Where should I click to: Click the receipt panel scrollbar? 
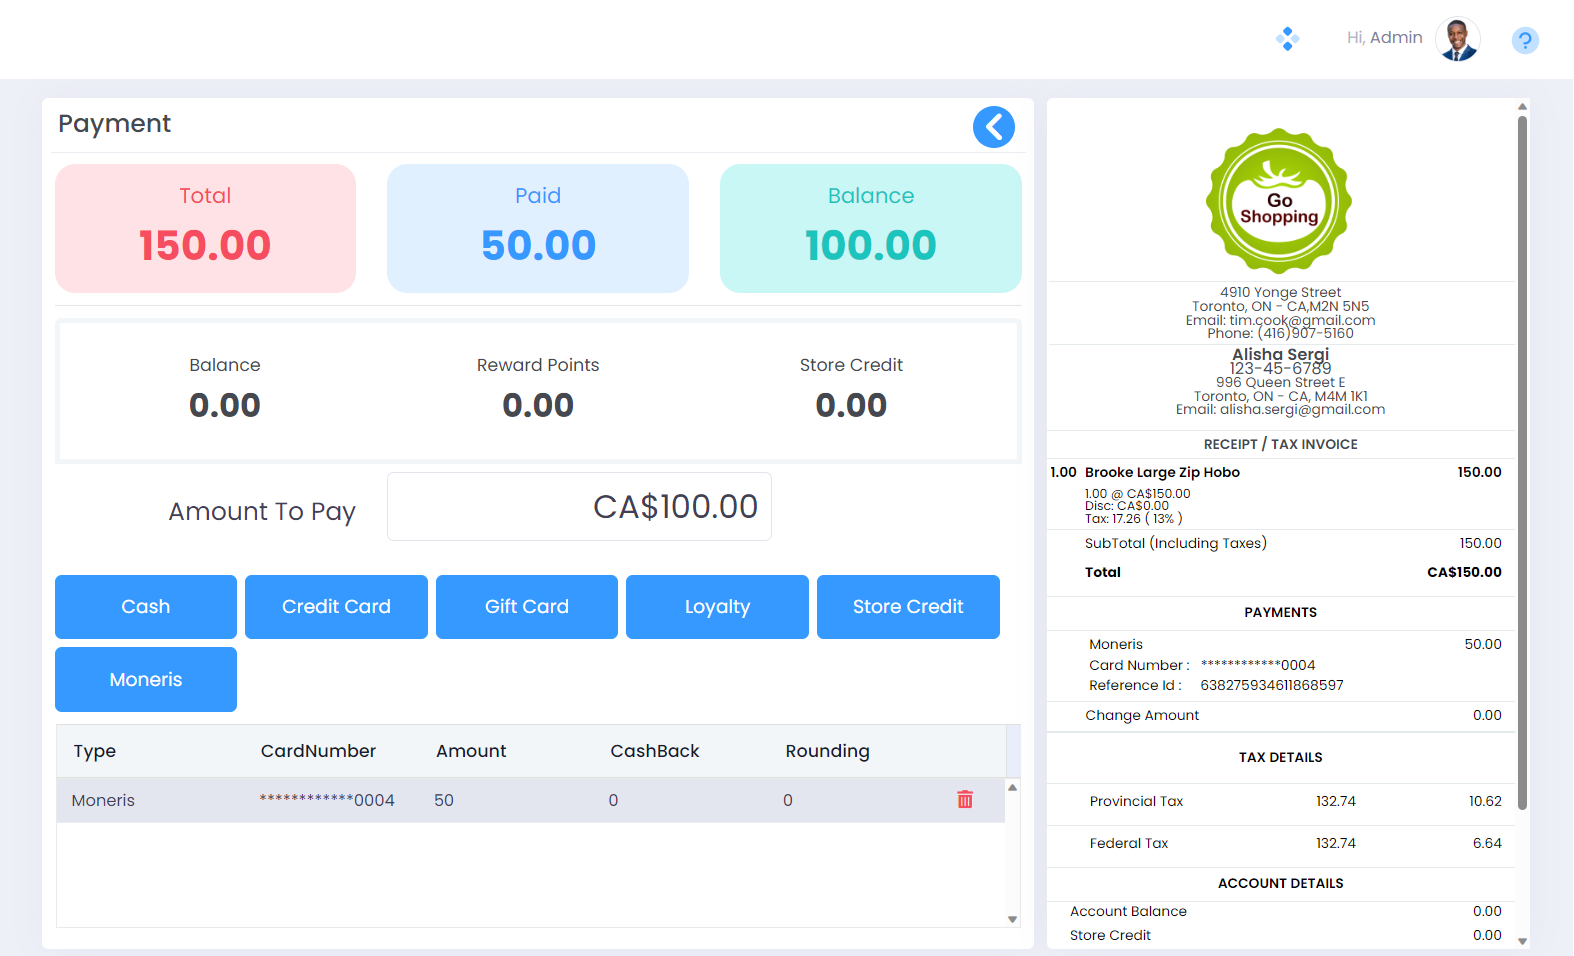click(x=1522, y=460)
